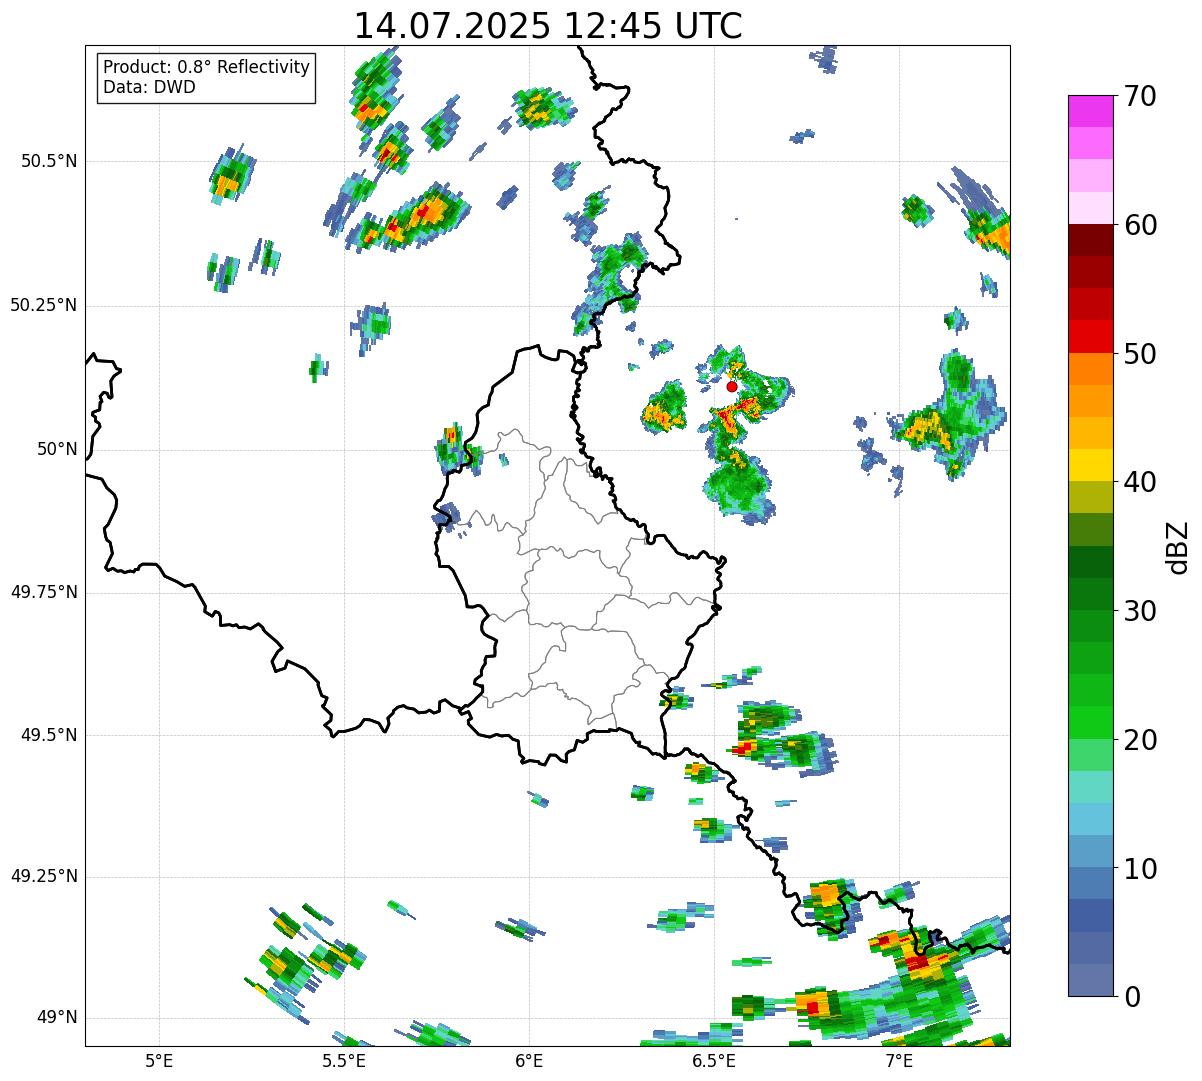
Task: Click the 7°E longitude label
Action: pos(899,1061)
